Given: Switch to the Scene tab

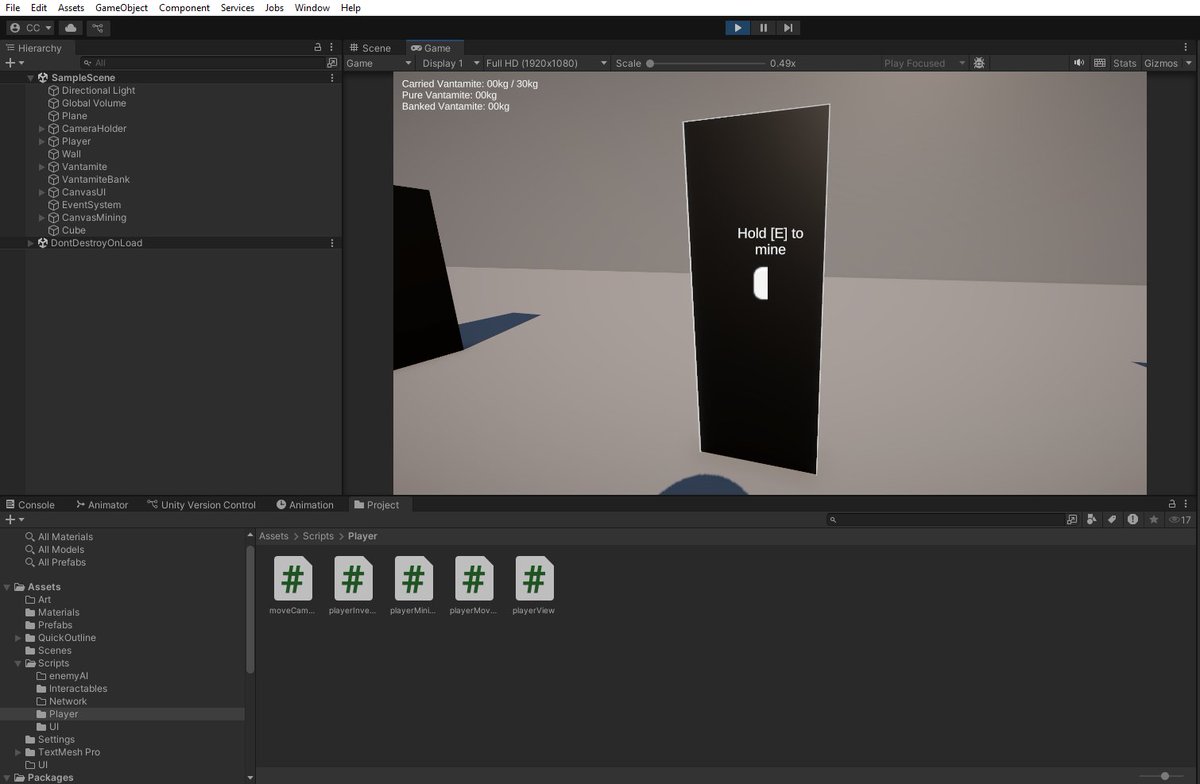Looking at the screenshot, I should coord(370,47).
